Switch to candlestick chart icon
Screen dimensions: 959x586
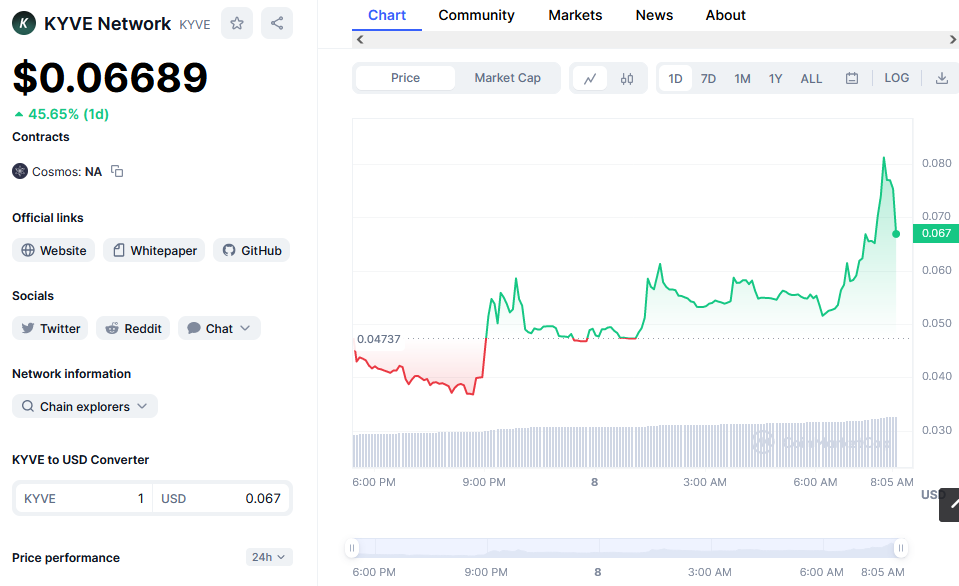pyautogui.click(x=627, y=78)
